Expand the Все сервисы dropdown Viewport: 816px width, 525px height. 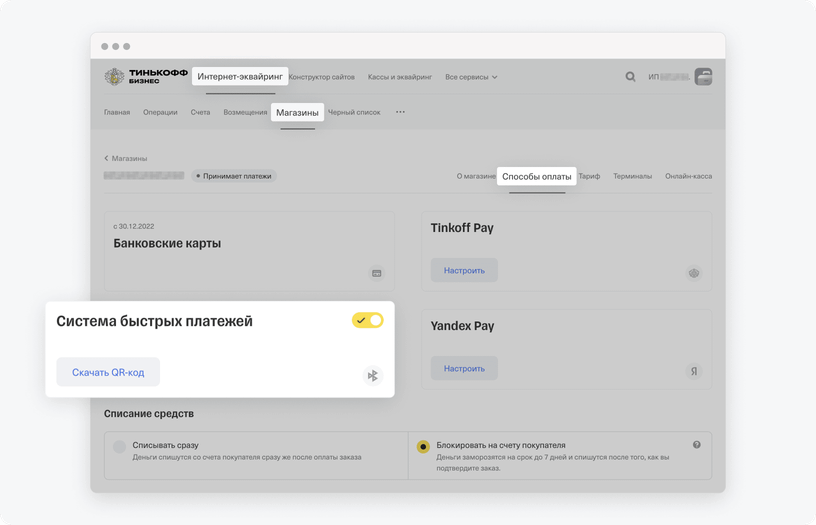point(471,77)
